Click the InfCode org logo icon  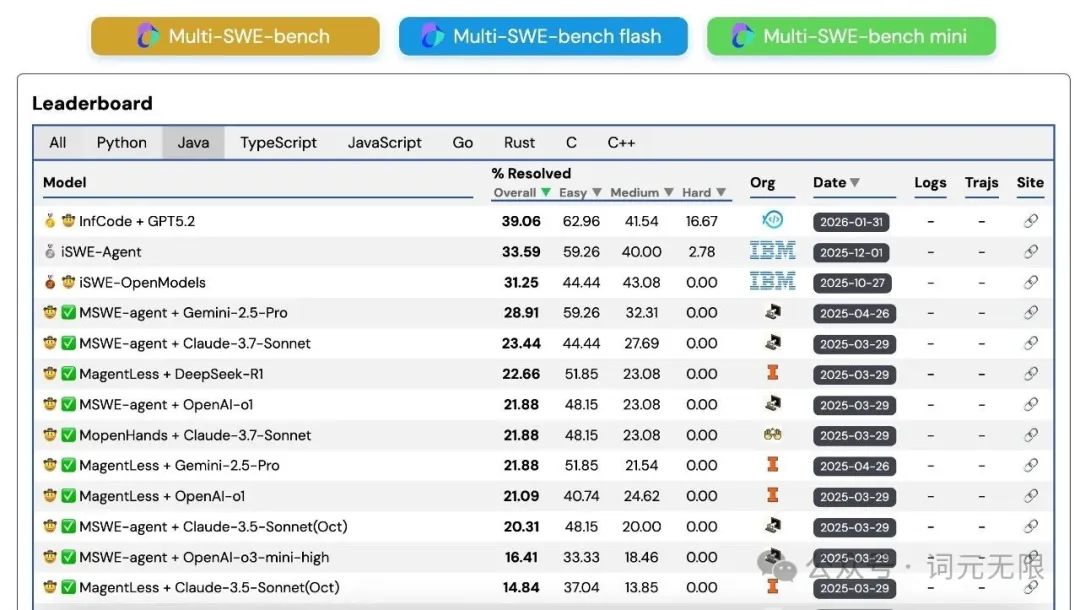pyautogui.click(x=773, y=220)
